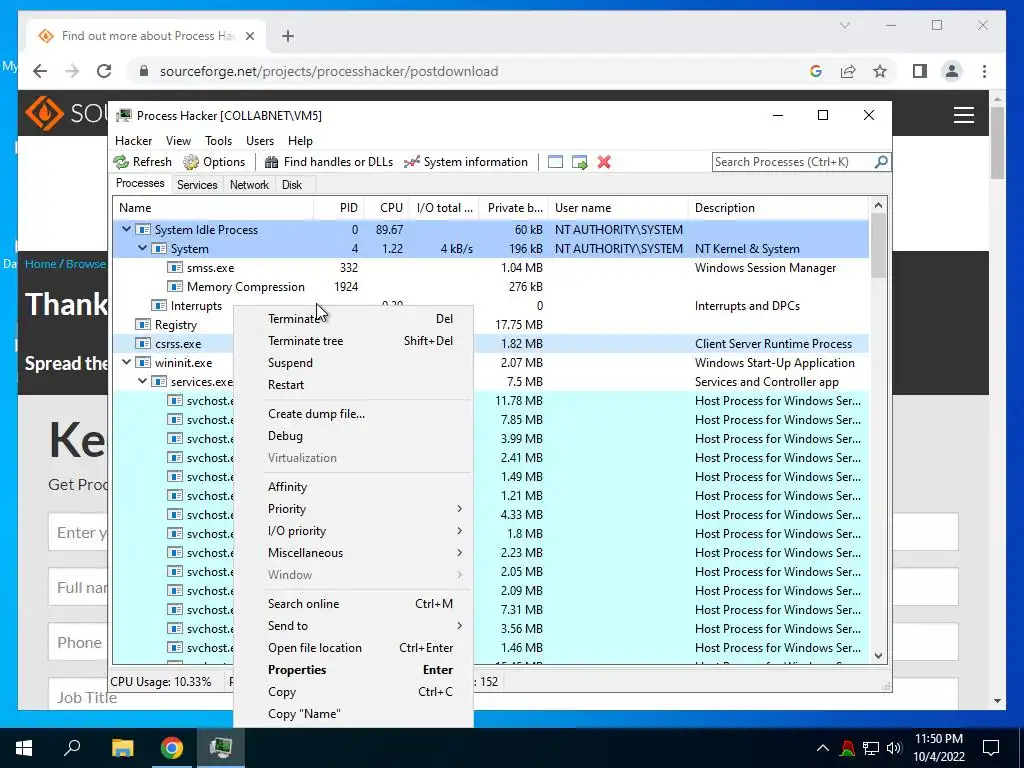This screenshot has width=1024, height=768.
Task: Click the Phone field on the webpage
Action: click(x=78, y=643)
